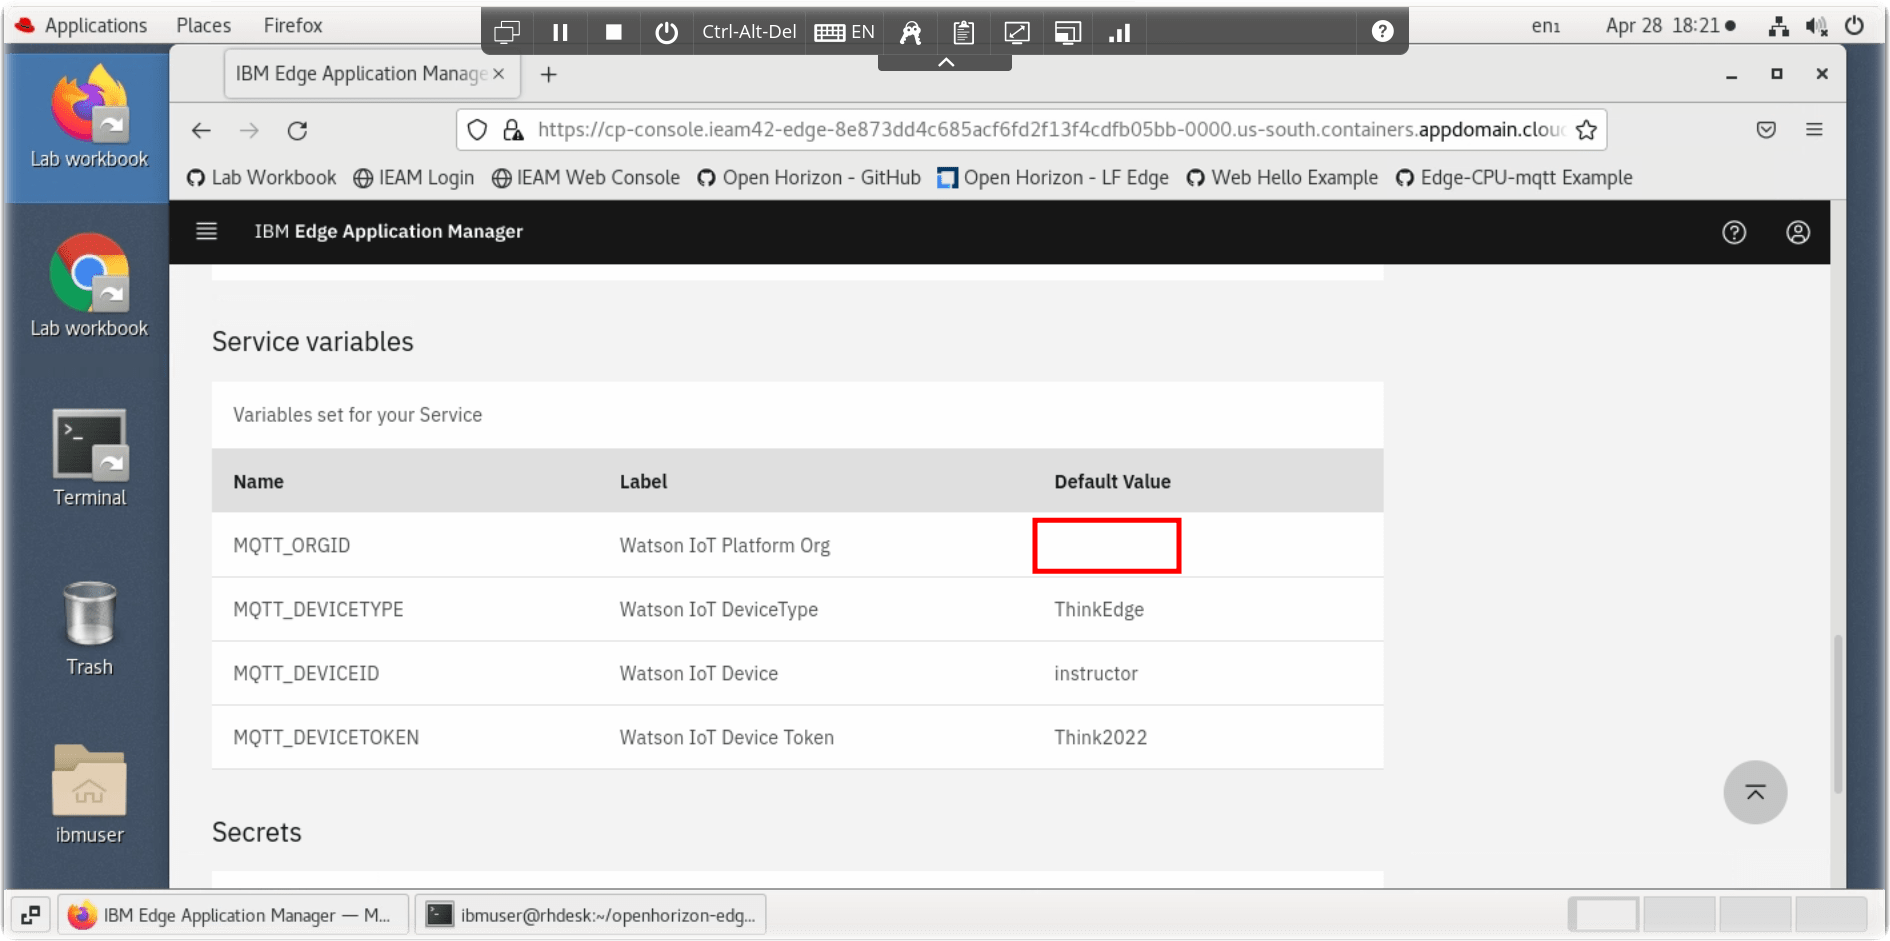The height and width of the screenshot is (941, 1890).
Task: Close the IBM Edge Application Manager tab
Action: click(498, 74)
